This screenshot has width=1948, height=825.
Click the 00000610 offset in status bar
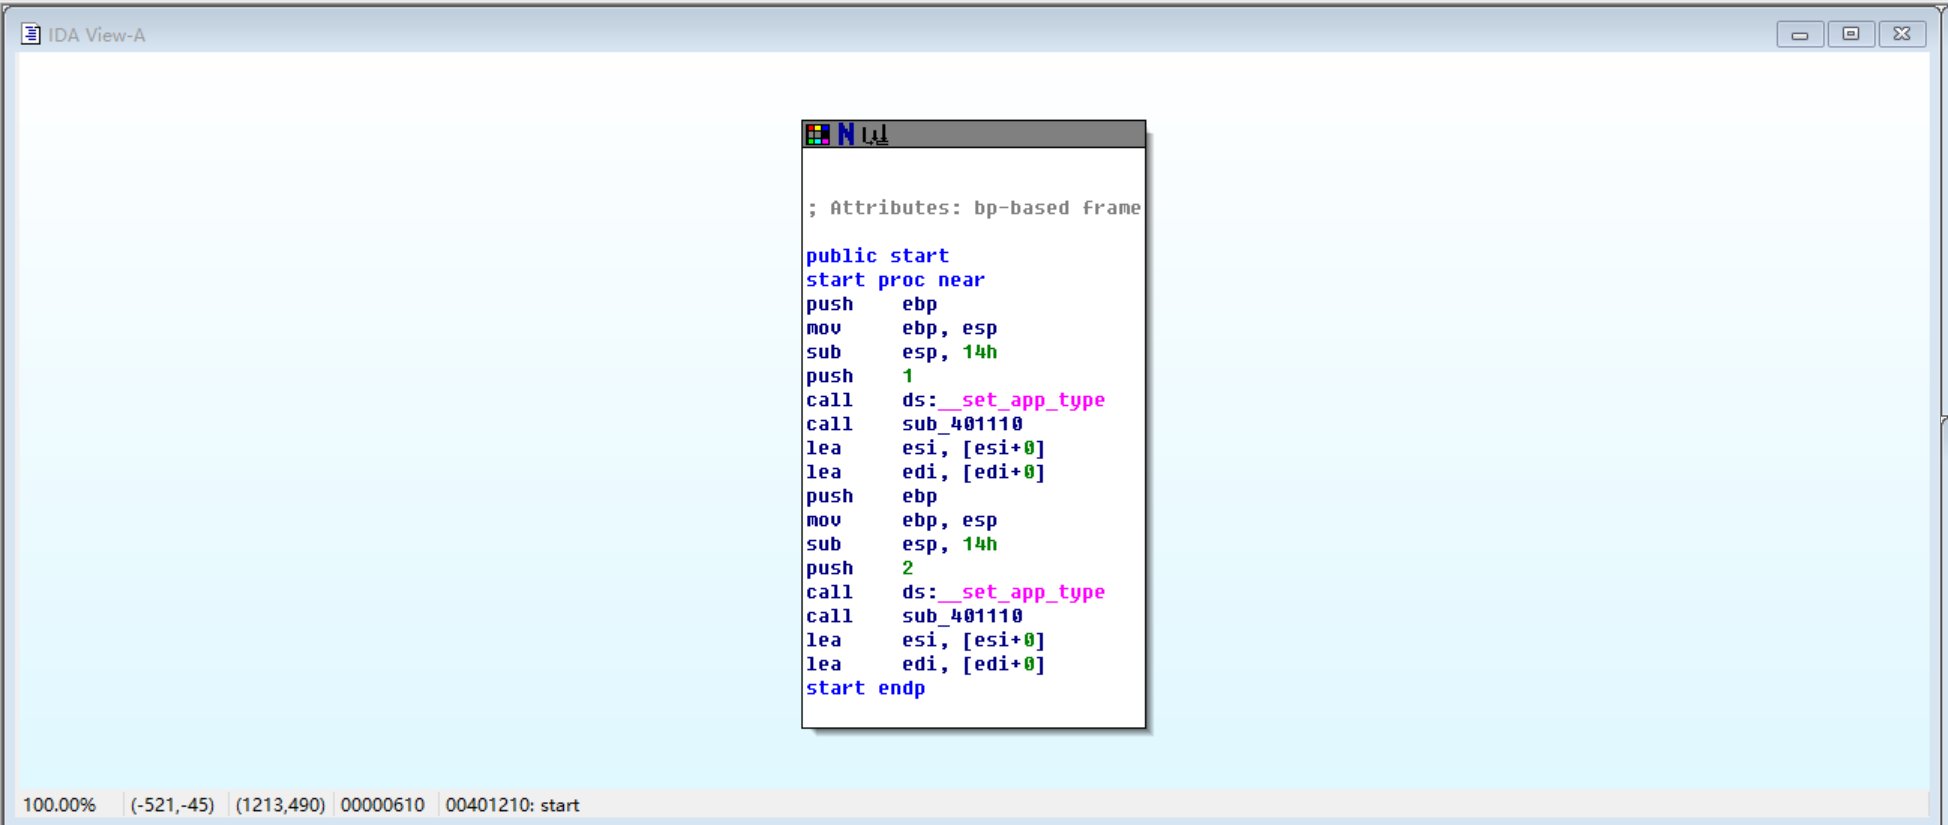[382, 805]
